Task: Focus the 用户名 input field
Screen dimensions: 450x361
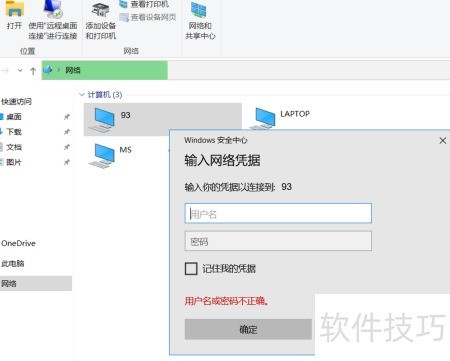Action: 278,213
